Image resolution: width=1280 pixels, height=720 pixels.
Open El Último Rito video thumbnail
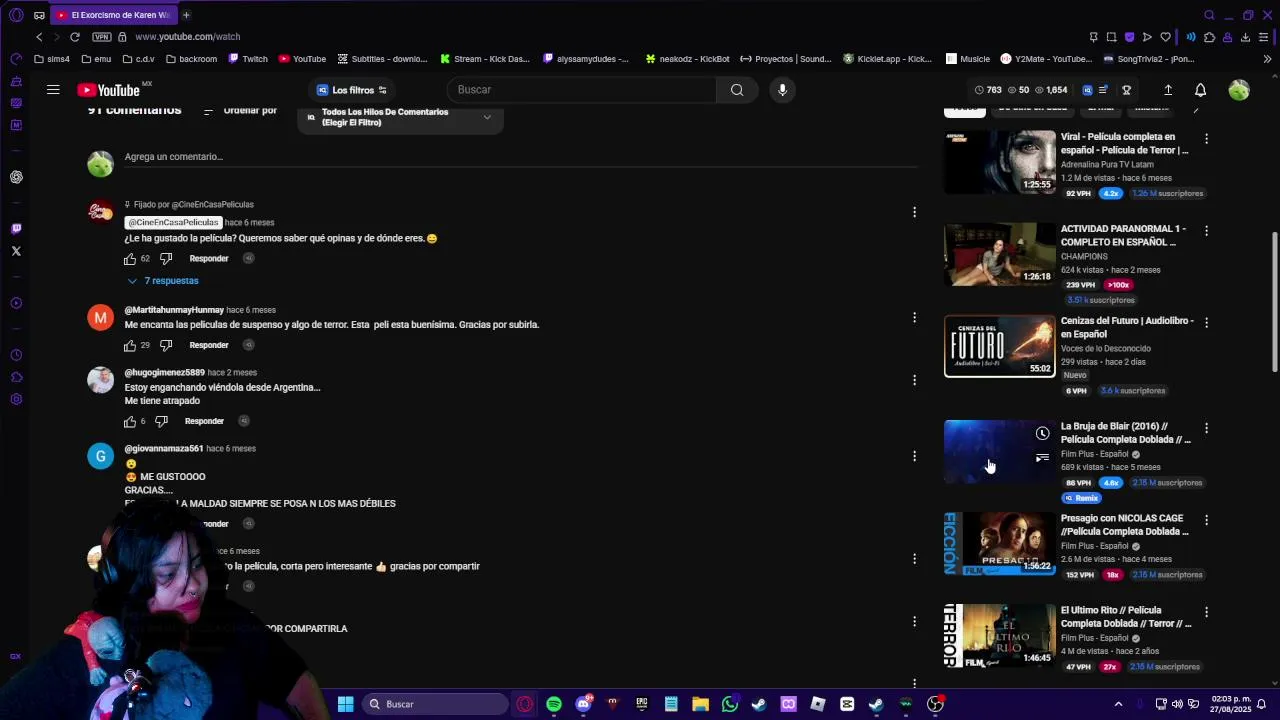(x=1000, y=636)
